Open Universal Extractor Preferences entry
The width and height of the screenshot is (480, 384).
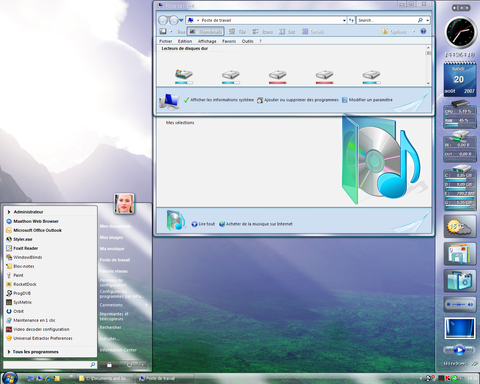pos(39,338)
